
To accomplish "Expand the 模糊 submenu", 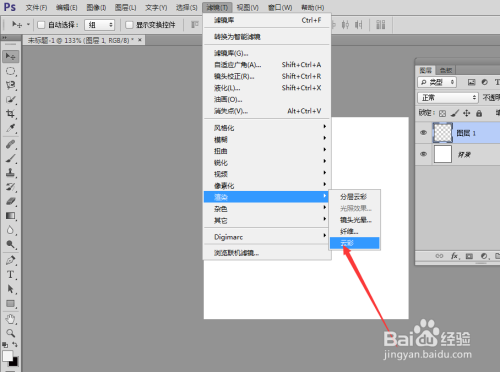I will click(267, 139).
